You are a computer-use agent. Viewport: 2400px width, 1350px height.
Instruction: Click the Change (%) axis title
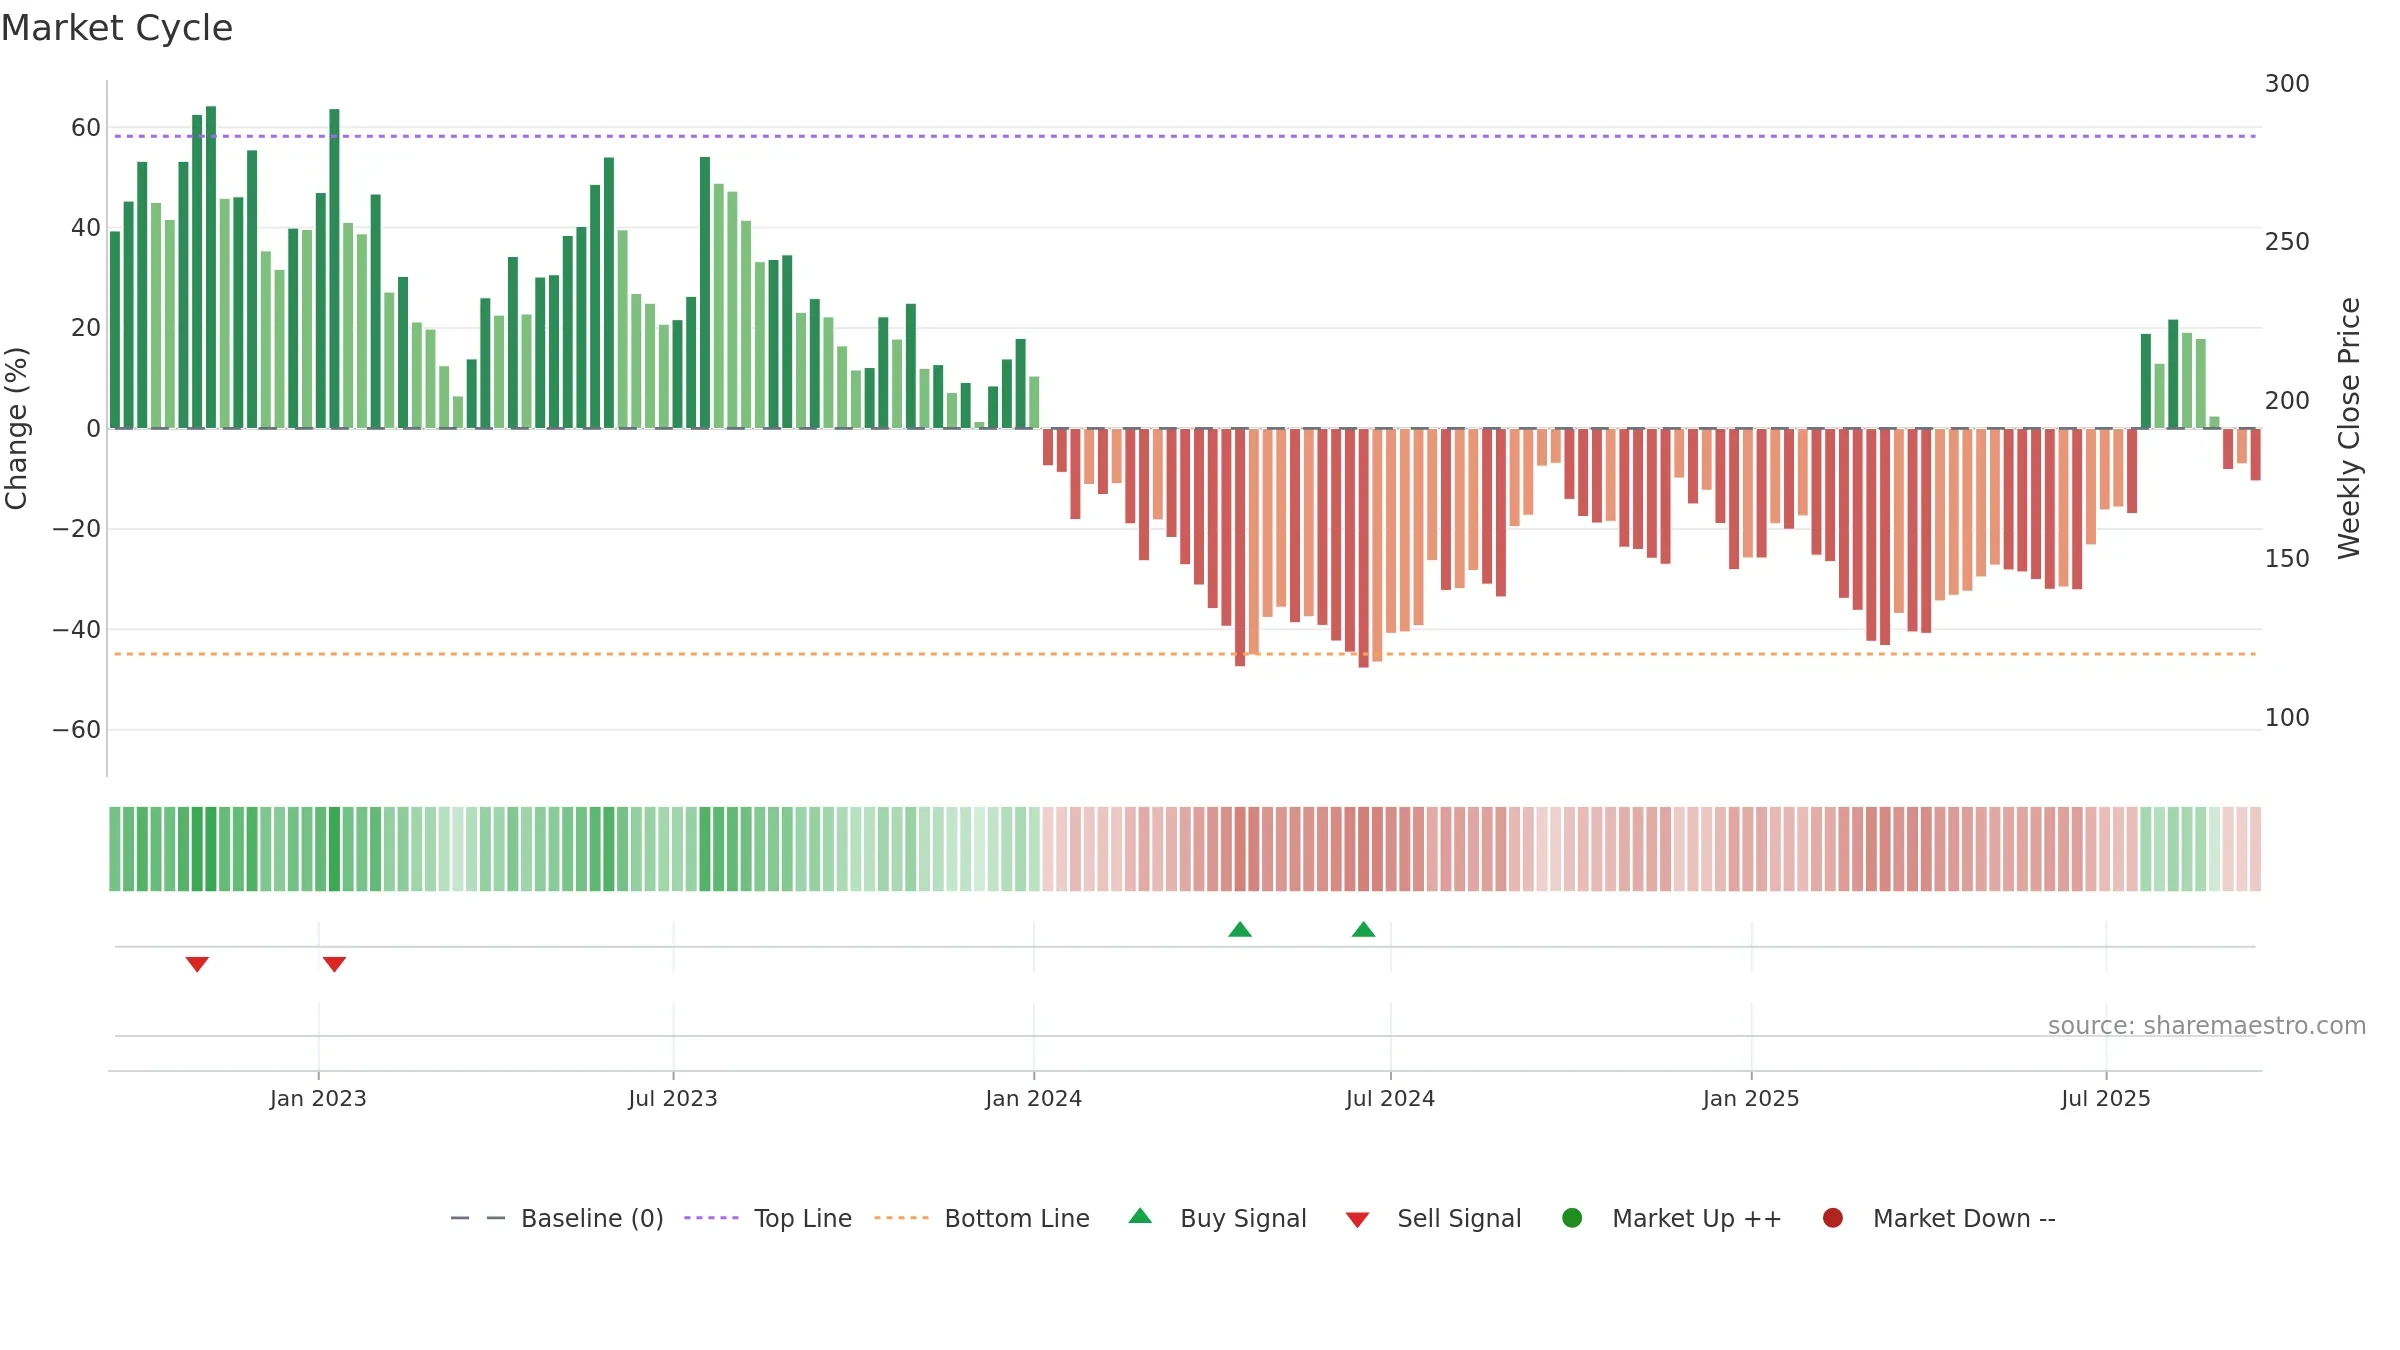16,428
